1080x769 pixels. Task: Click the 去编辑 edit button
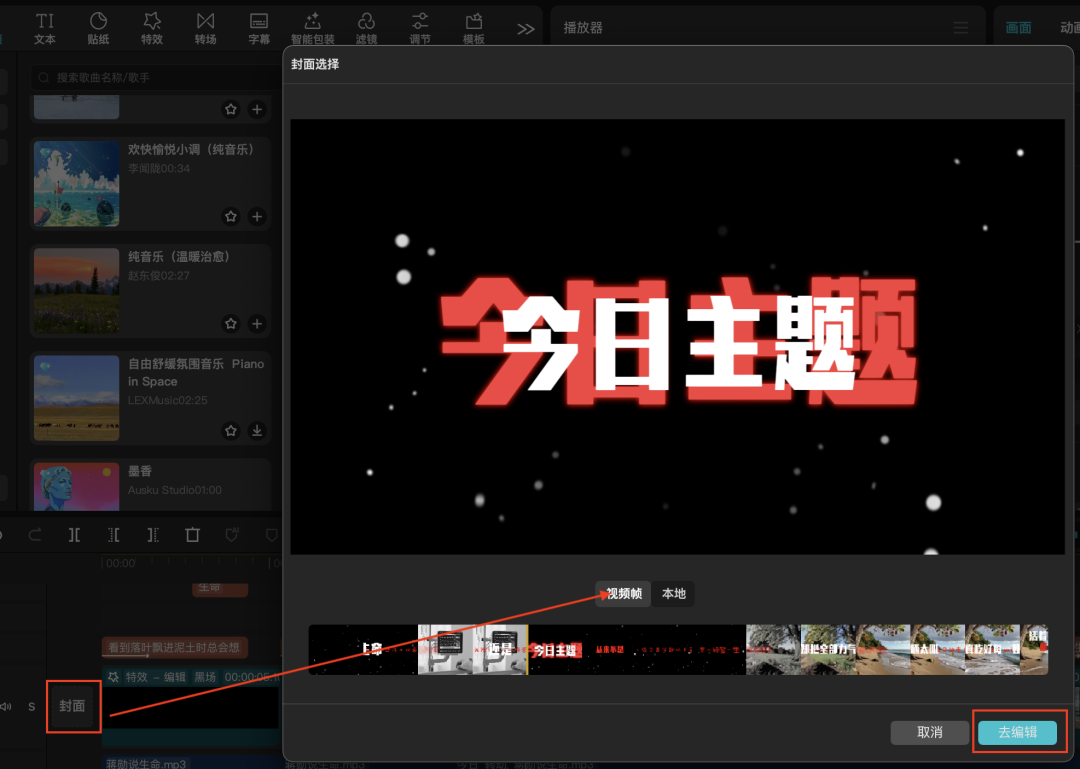(x=1018, y=732)
